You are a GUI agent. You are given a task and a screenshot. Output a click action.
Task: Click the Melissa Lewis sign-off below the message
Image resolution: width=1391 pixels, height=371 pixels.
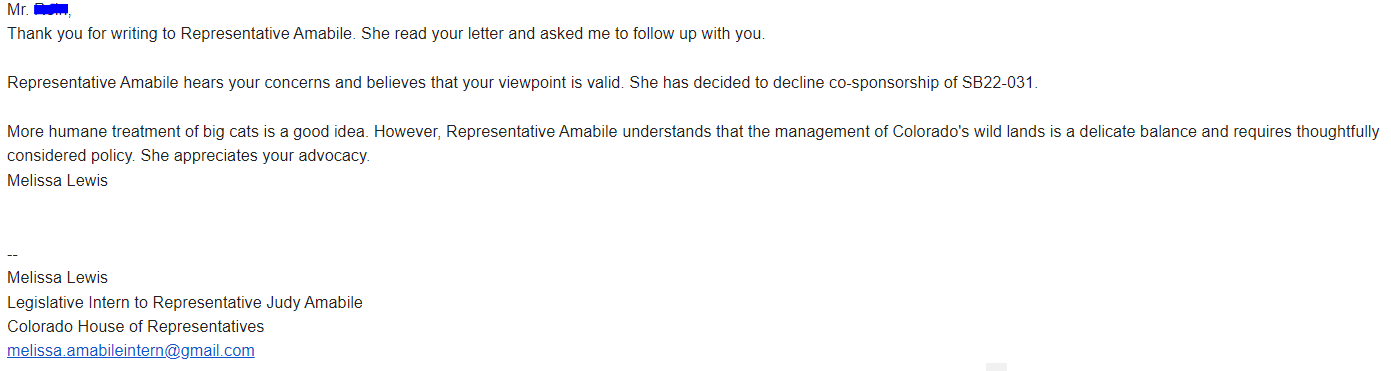pos(57,181)
